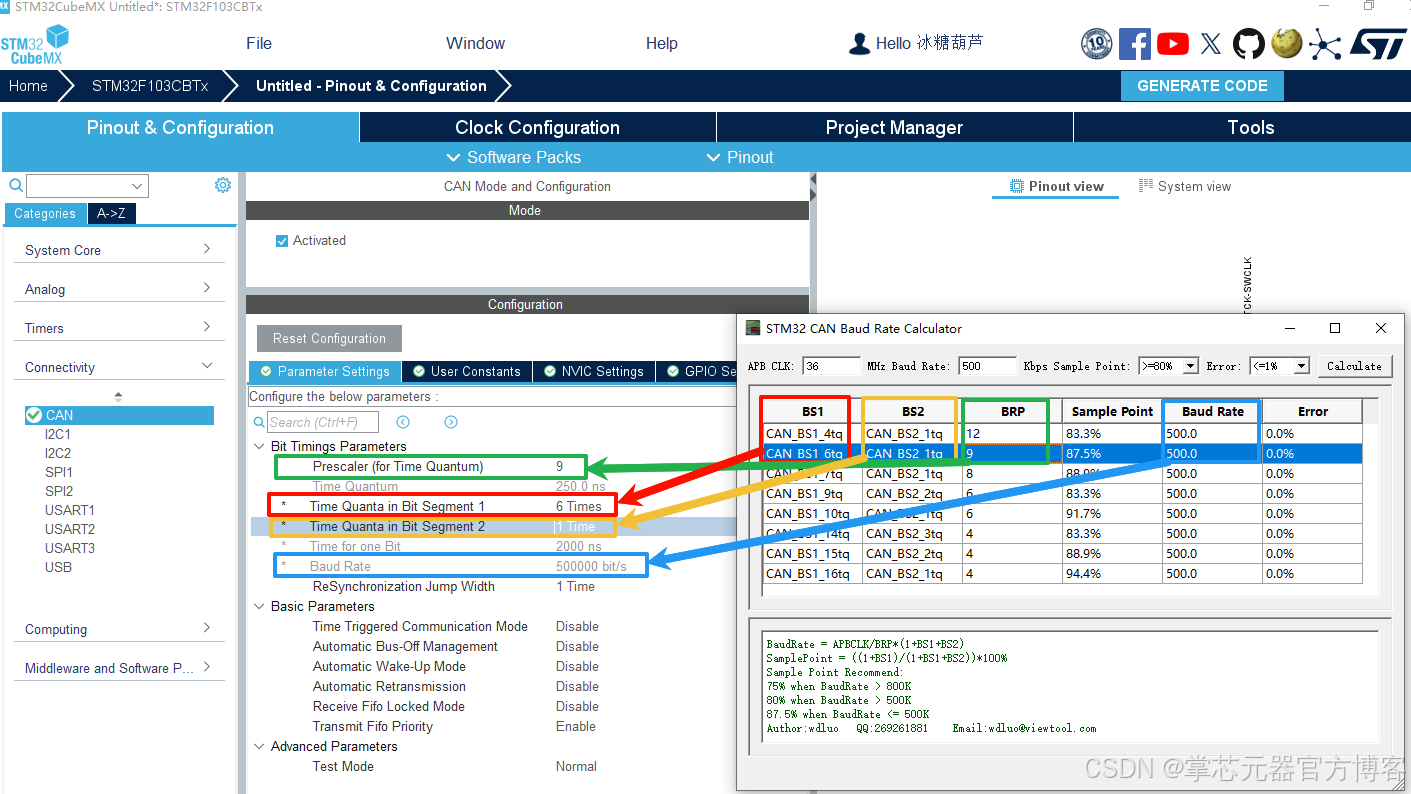
Task: Click the Reset Configuration button
Action: coord(329,338)
